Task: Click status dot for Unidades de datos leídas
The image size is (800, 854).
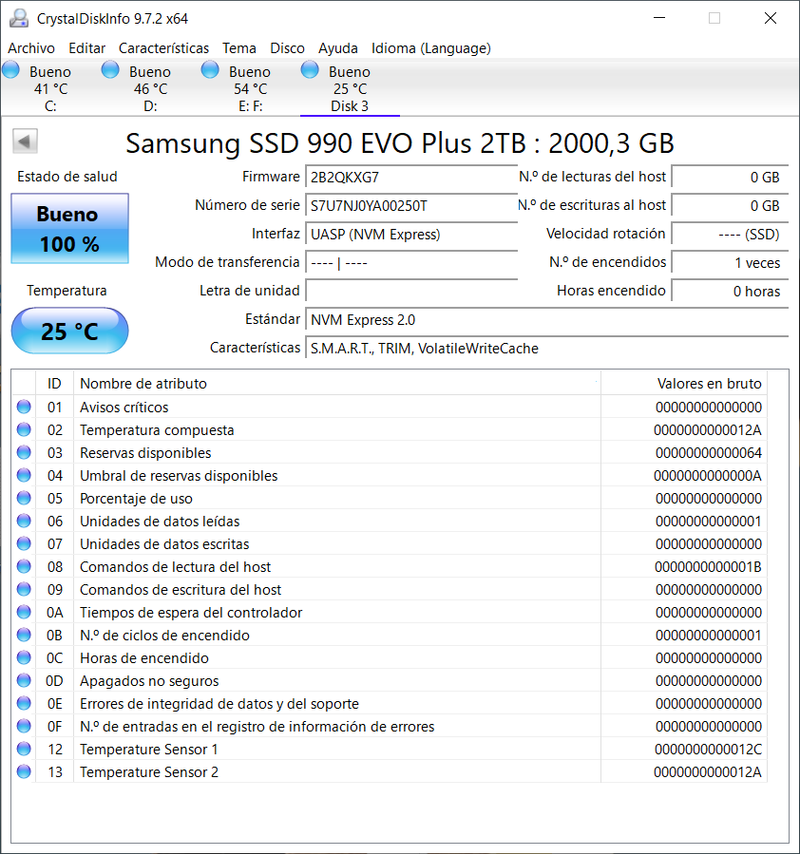Action: coord(23,521)
